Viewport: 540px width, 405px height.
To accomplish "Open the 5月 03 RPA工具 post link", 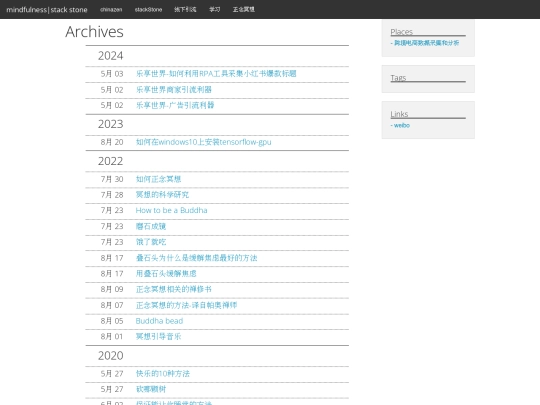I will [x=216, y=74].
